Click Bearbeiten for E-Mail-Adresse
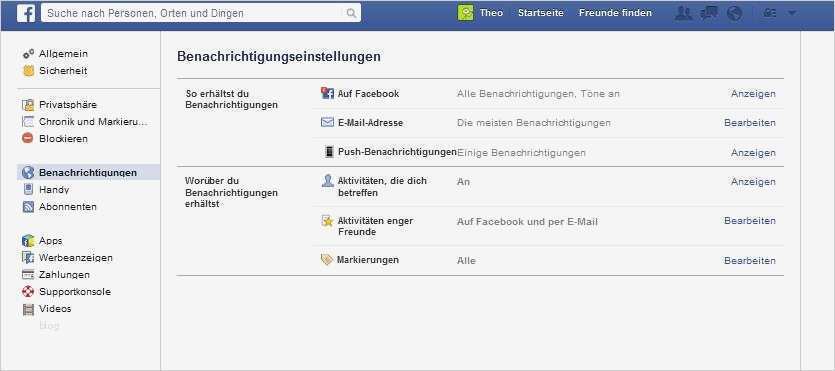Image resolution: width=835 pixels, height=371 pixels. (750, 123)
